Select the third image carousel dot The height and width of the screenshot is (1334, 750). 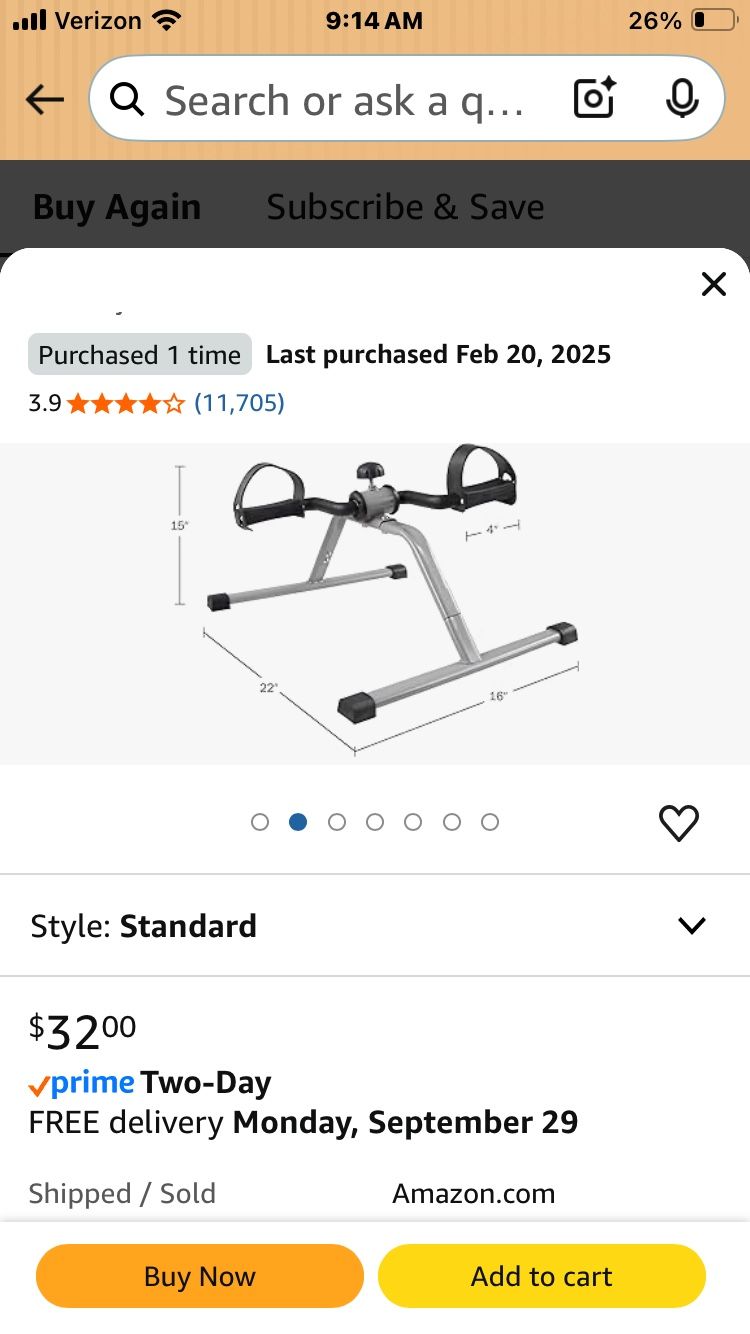point(337,822)
